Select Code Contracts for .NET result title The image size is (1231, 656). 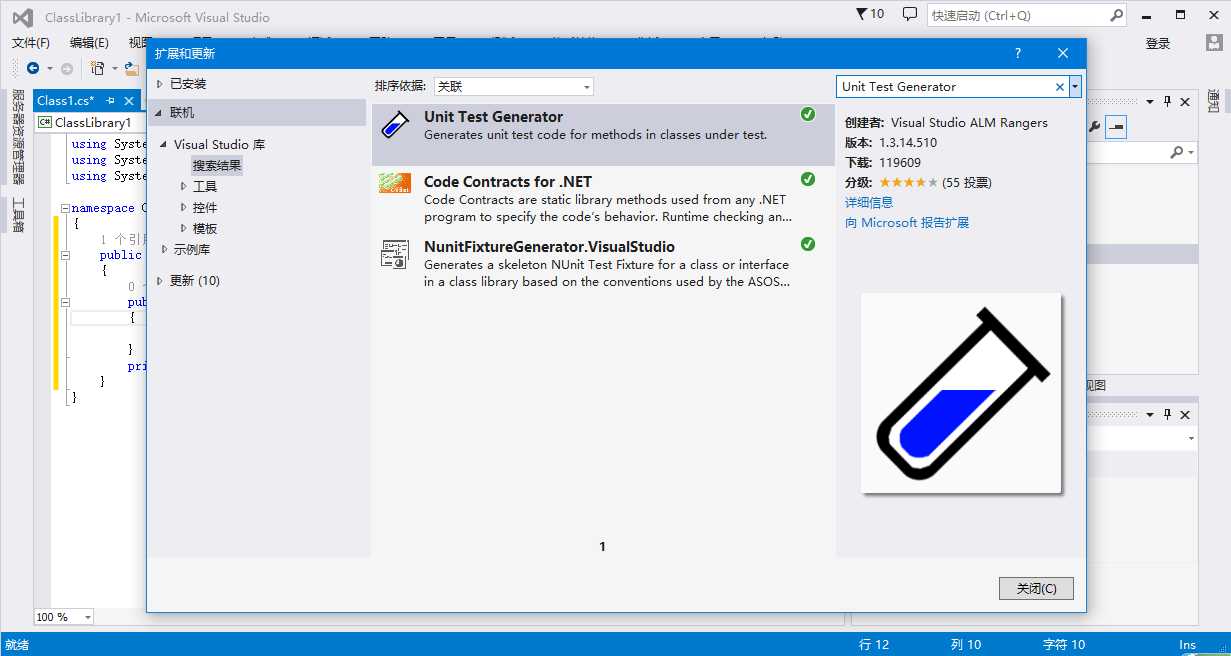[x=508, y=182]
